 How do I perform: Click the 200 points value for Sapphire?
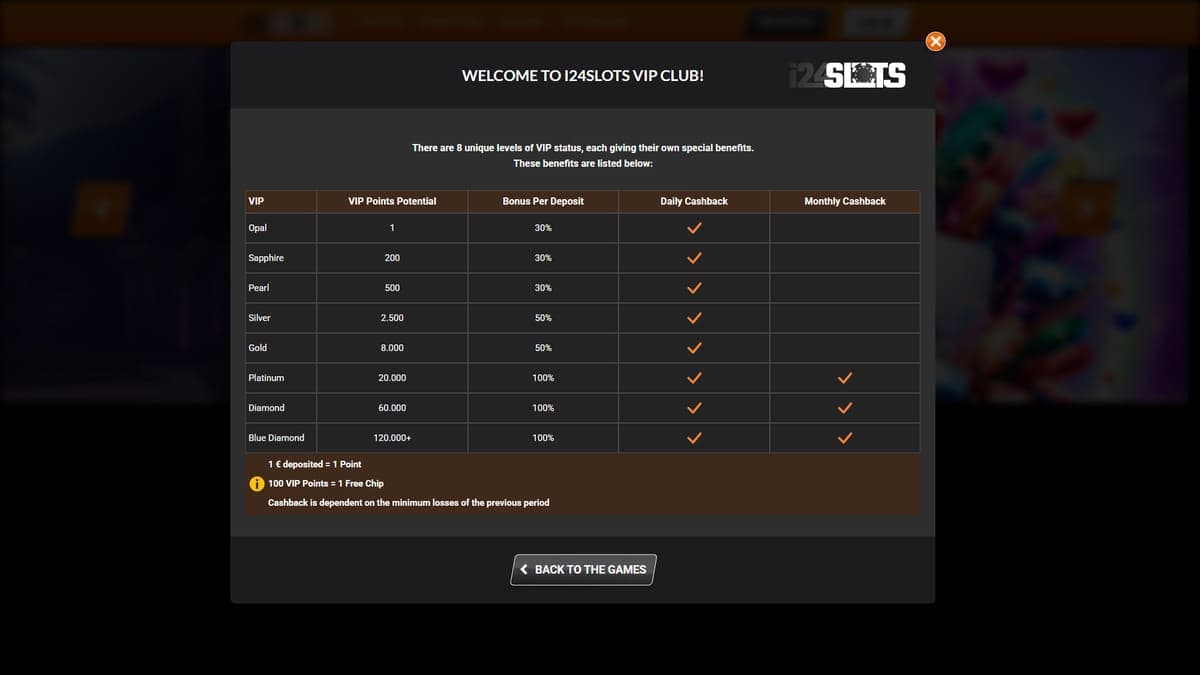392,258
